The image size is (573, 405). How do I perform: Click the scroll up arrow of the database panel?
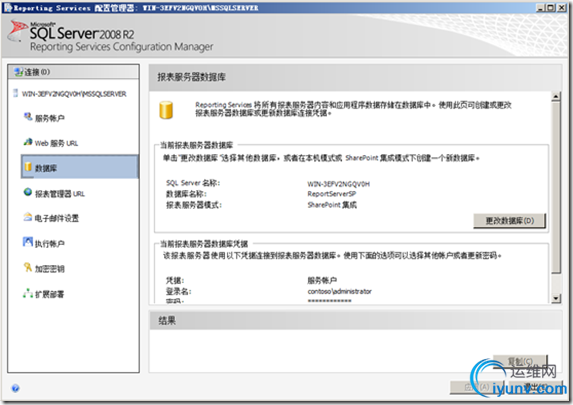pos(556,96)
